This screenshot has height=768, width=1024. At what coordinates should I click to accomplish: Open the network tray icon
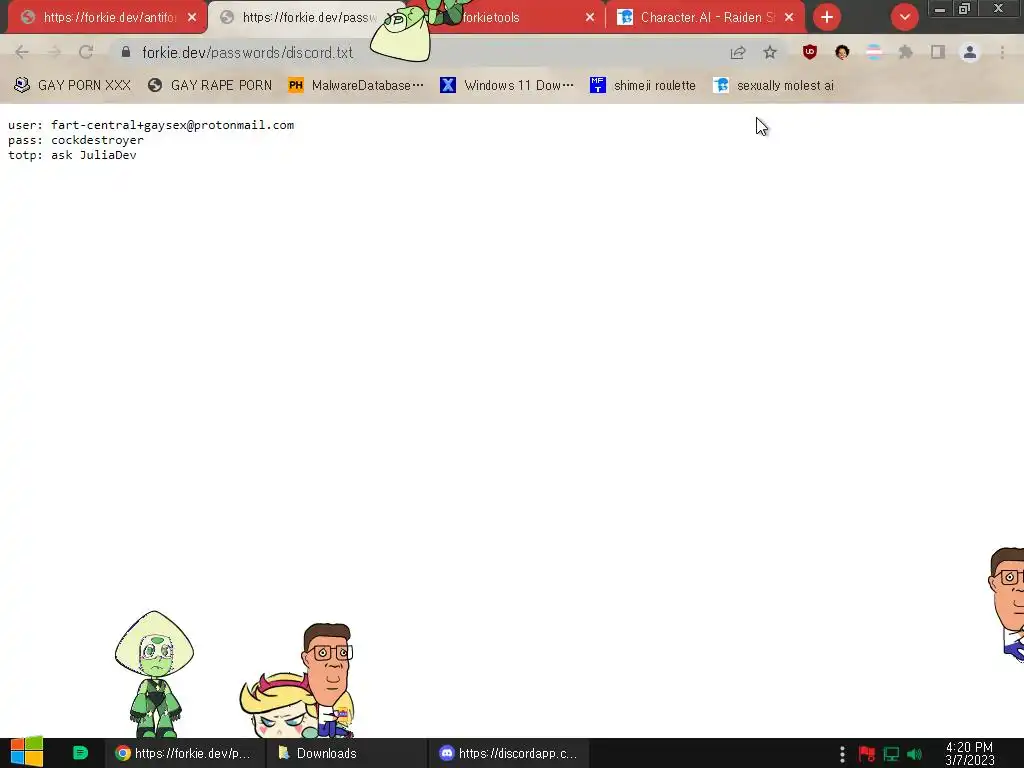pos(891,754)
